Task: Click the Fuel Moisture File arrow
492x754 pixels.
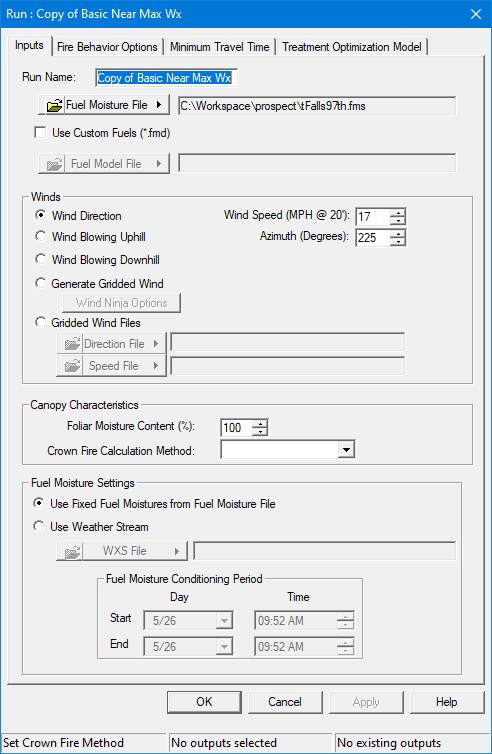Action: (x=159, y=104)
